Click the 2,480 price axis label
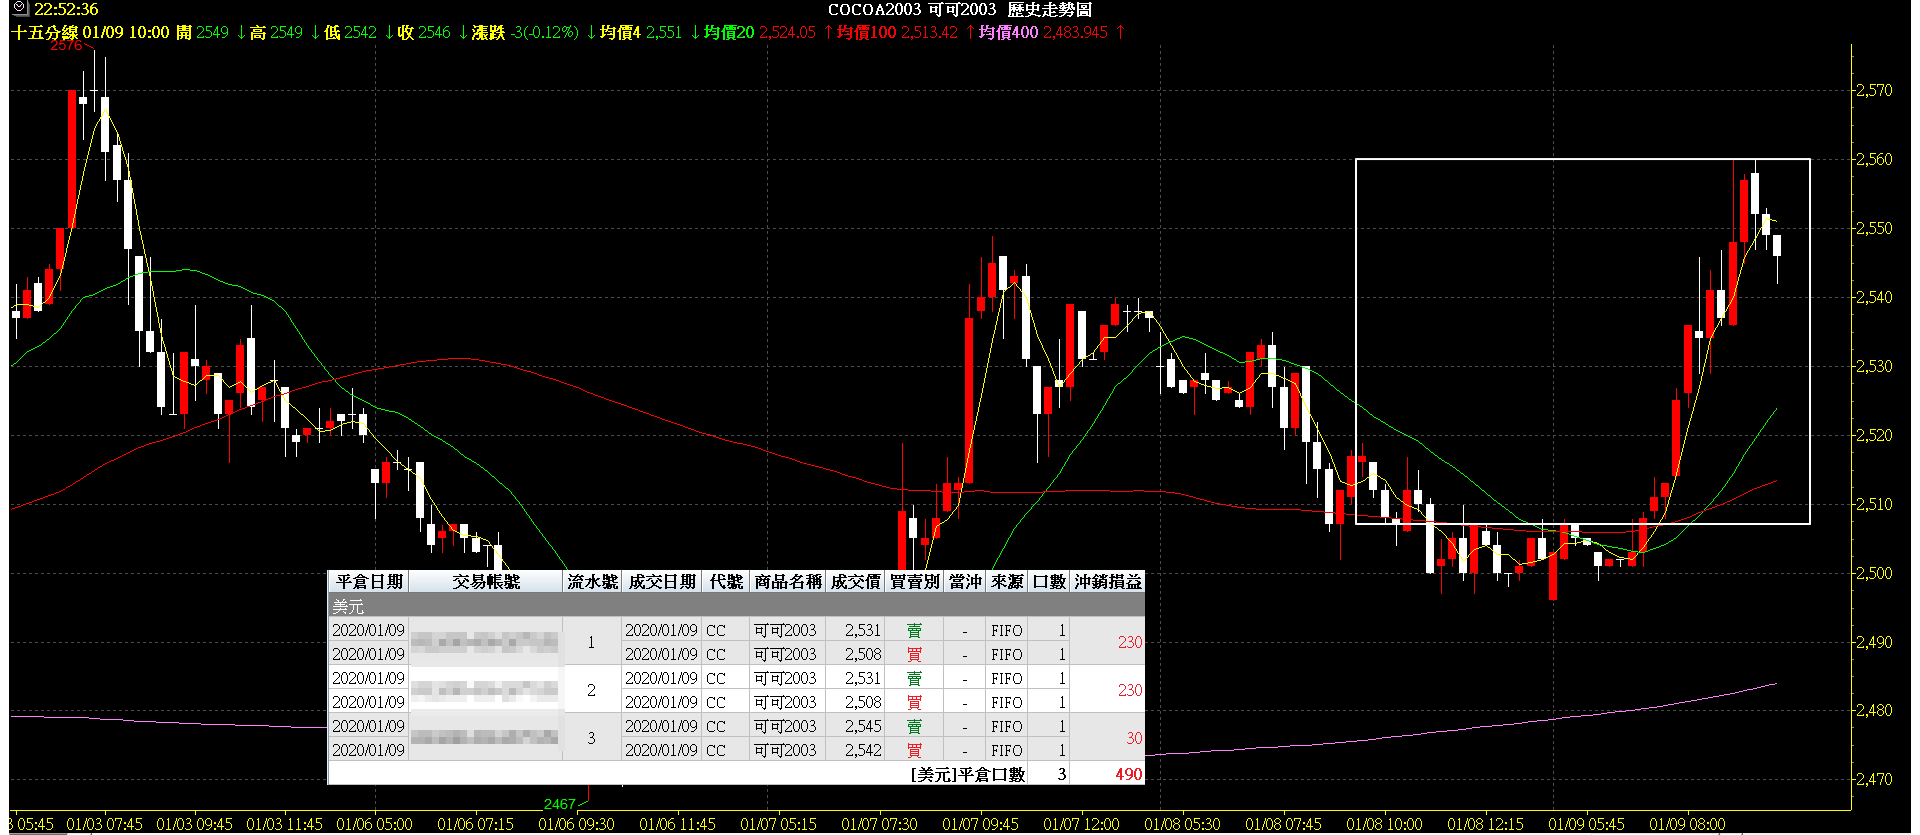1920x835 pixels. point(1874,710)
